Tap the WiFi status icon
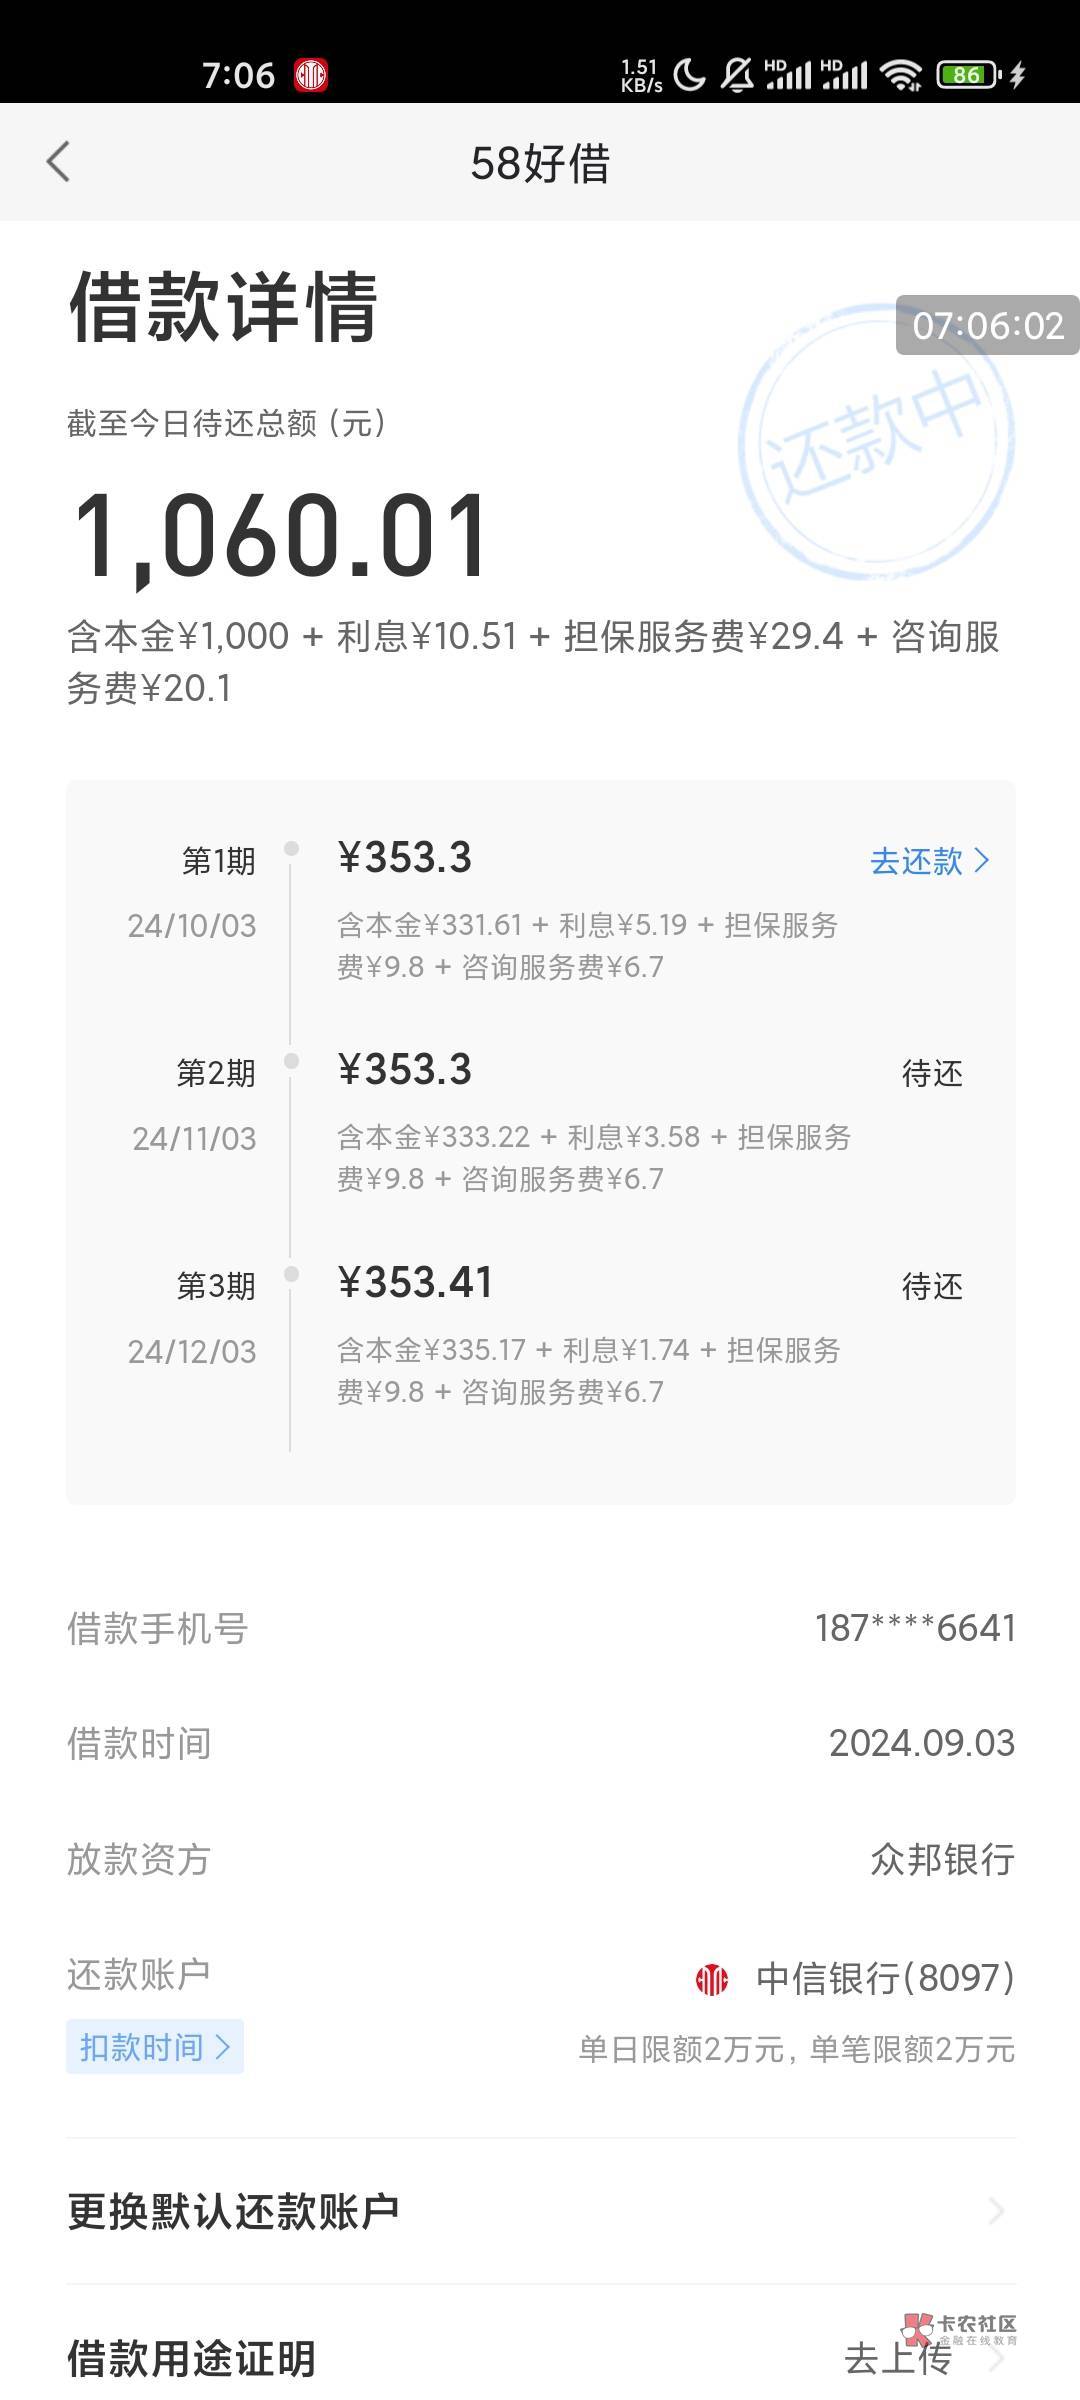This screenshot has height=2400, width=1080. pyautogui.click(x=901, y=75)
